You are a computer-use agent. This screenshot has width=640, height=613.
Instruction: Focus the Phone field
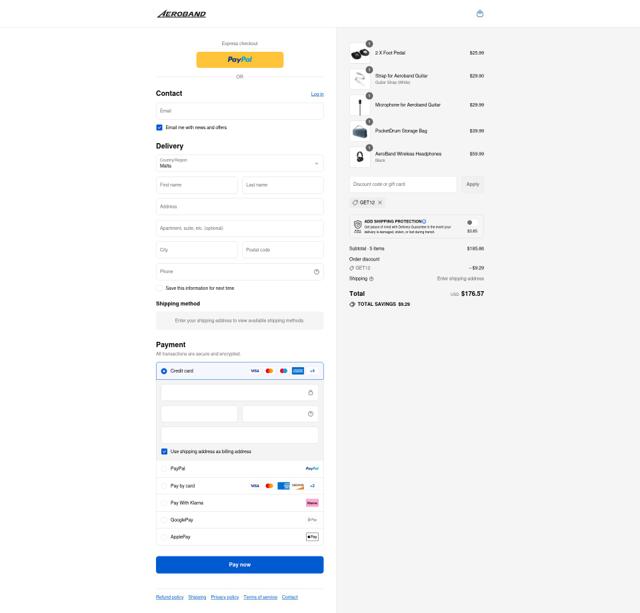click(240, 271)
